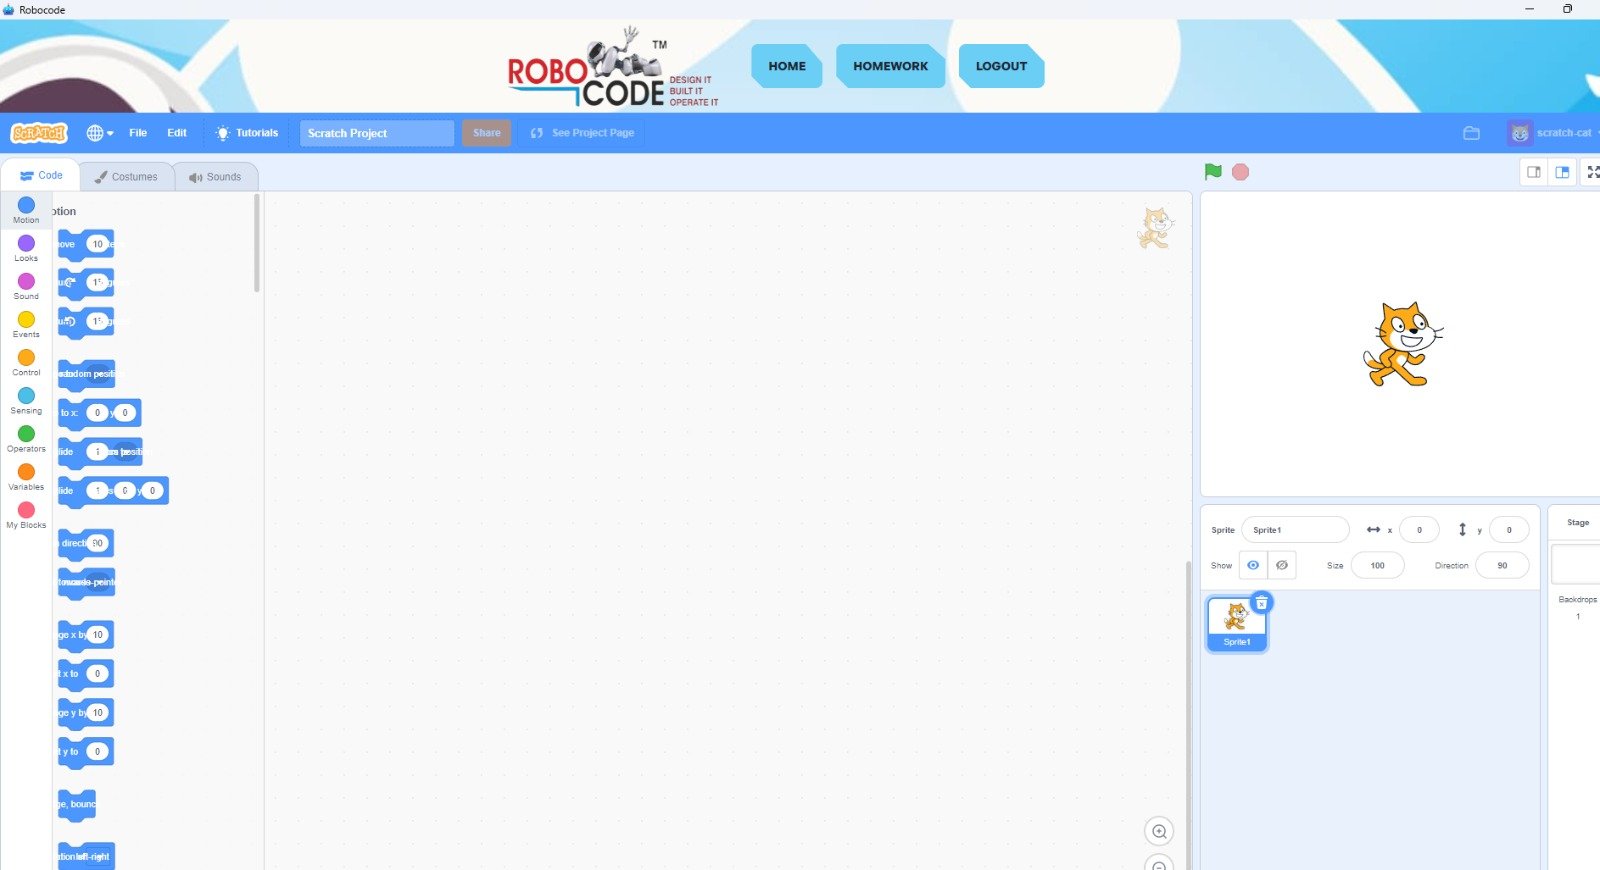The image size is (1600, 870).
Task: Delete Sprite1 using the trash icon
Action: coord(1262,602)
